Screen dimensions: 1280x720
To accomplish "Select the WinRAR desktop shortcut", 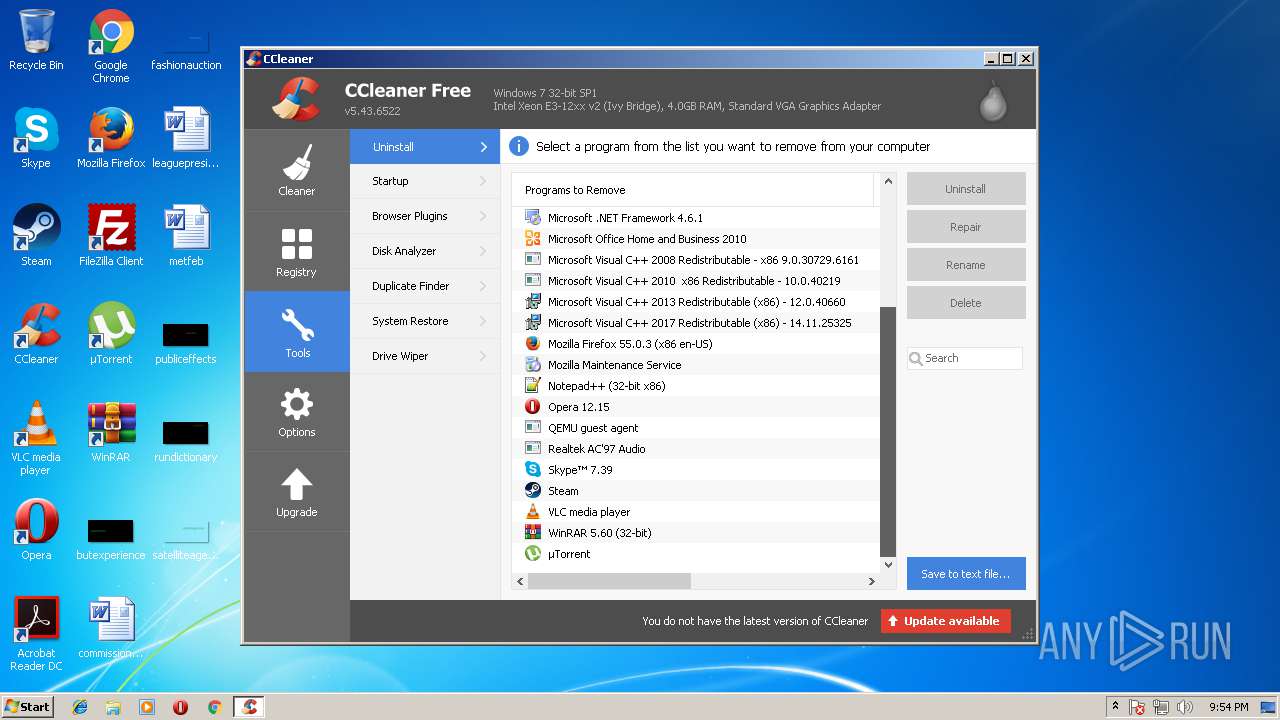I will (111, 432).
